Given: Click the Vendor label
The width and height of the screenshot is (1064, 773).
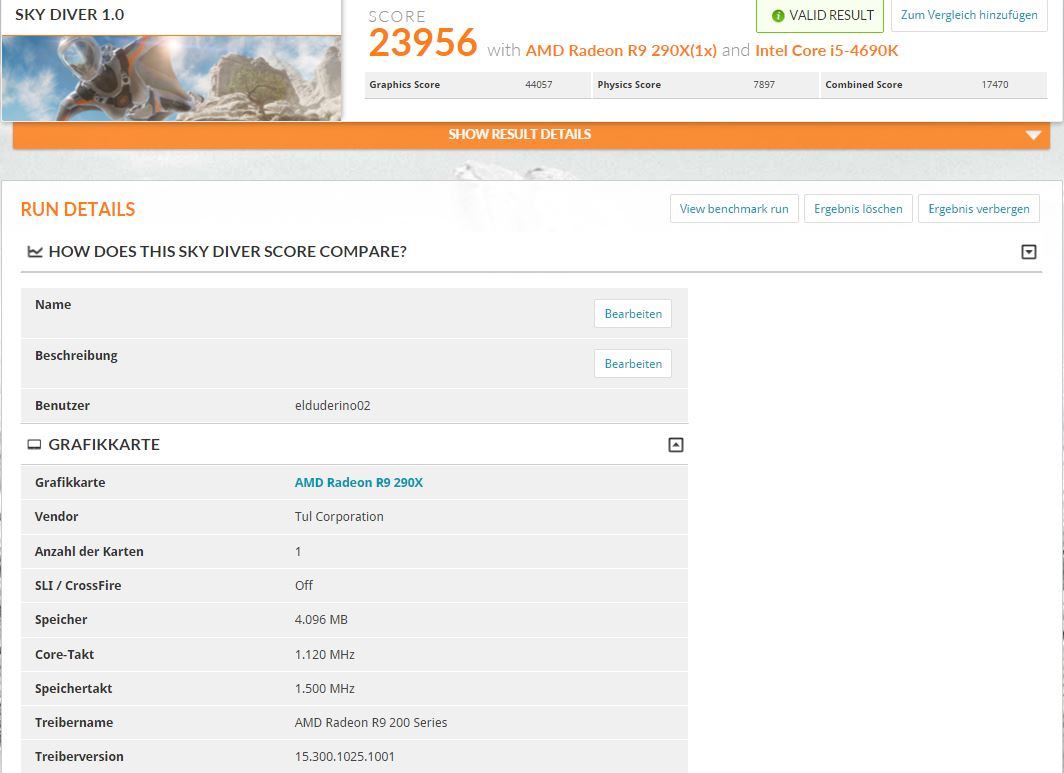Looking at the screenshot, I should tap(56, 516).
